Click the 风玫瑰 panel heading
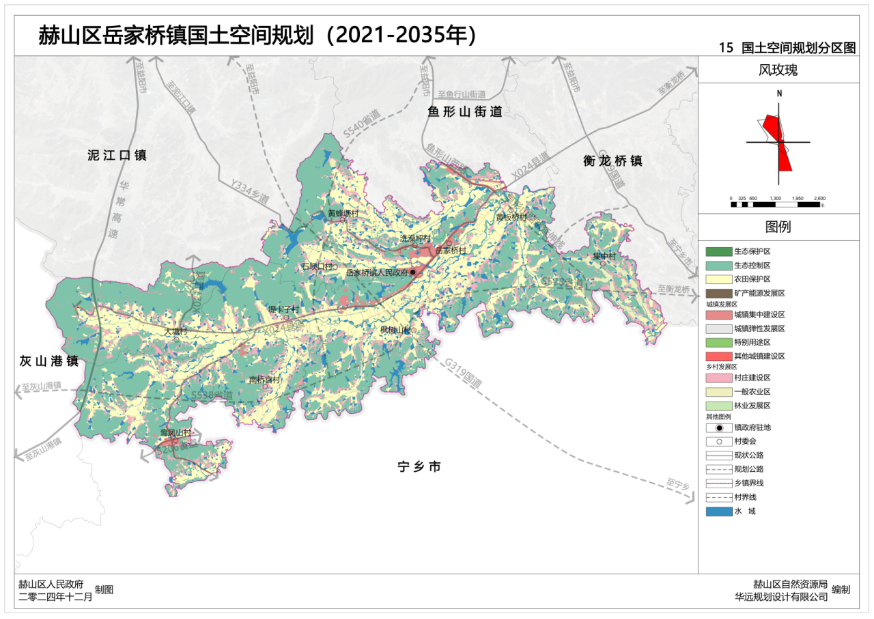 [778, 71]
